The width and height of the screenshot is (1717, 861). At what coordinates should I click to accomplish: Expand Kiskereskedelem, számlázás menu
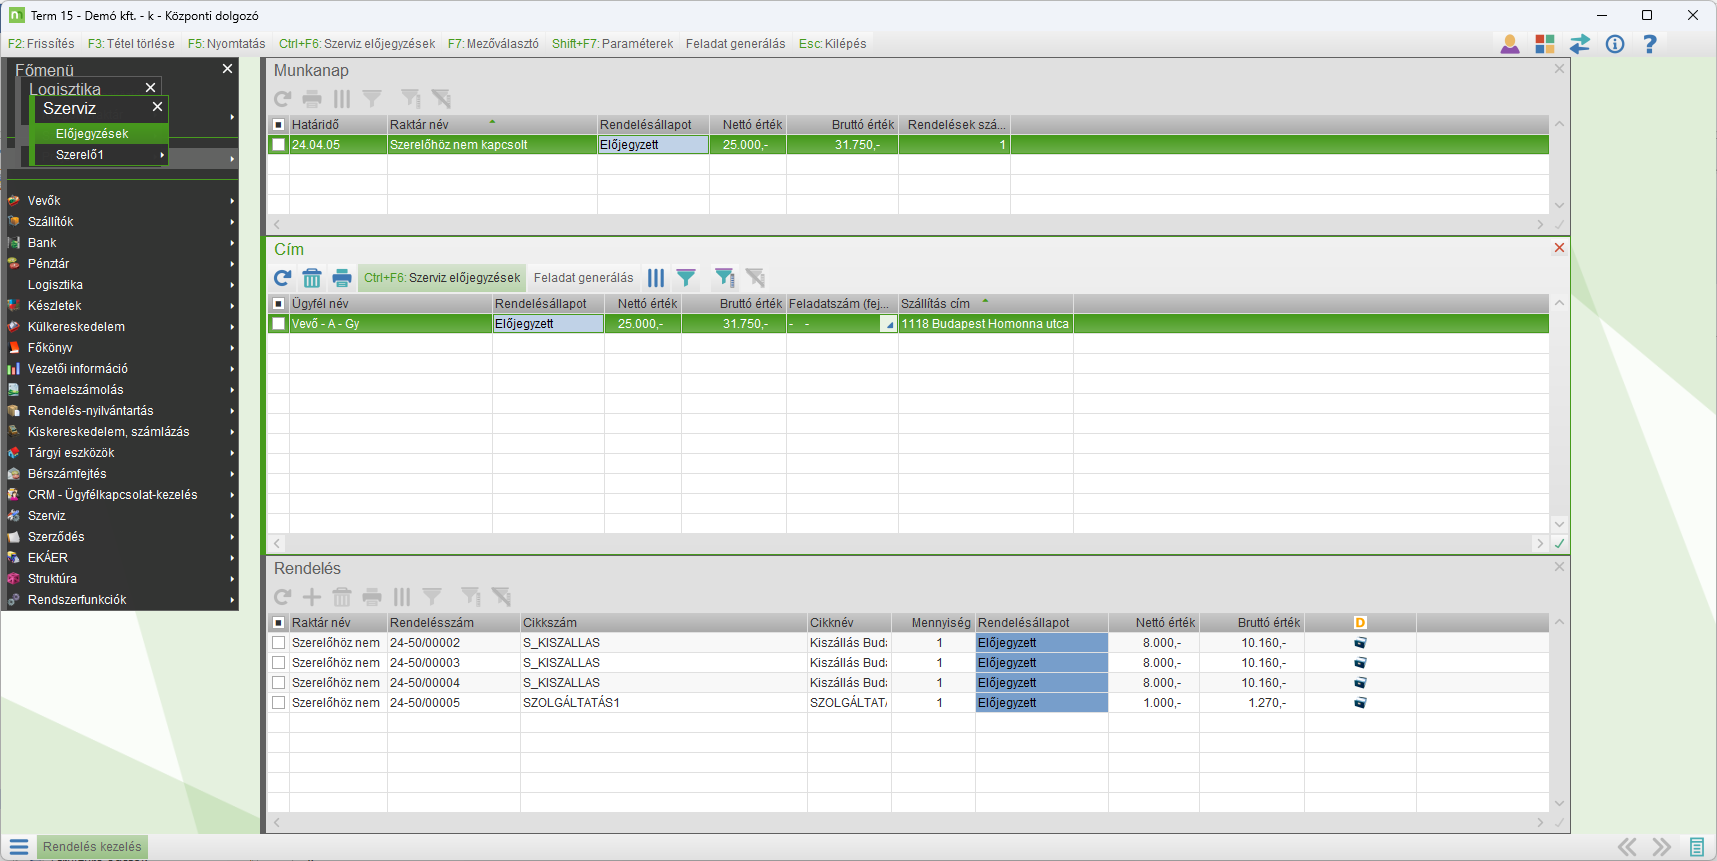pyautogui.click(x=109, y=432)
